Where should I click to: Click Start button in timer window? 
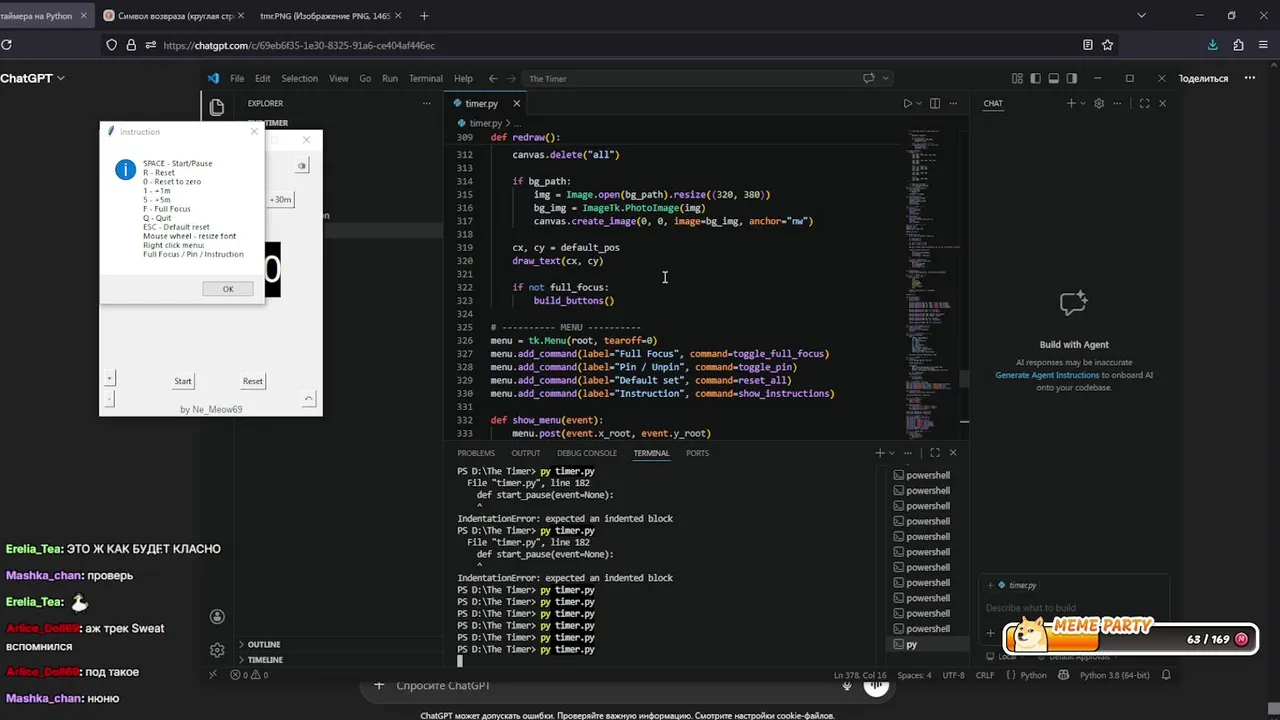pyautogui.click(x=183, y=381)
